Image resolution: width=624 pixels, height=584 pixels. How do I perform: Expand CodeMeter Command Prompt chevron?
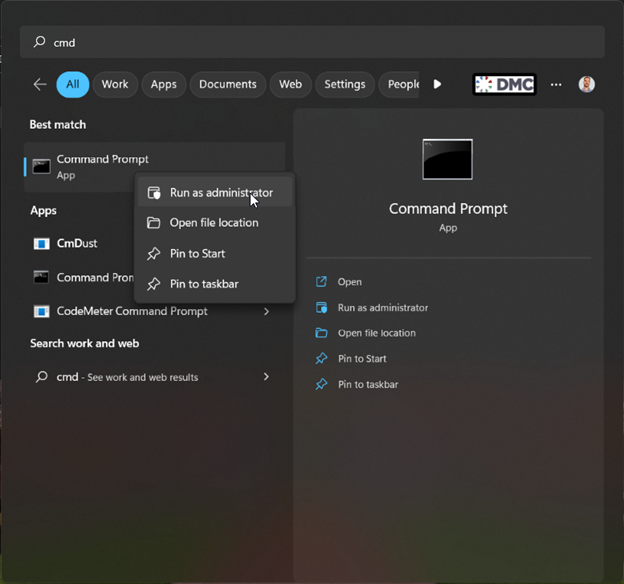pos(266,311)
